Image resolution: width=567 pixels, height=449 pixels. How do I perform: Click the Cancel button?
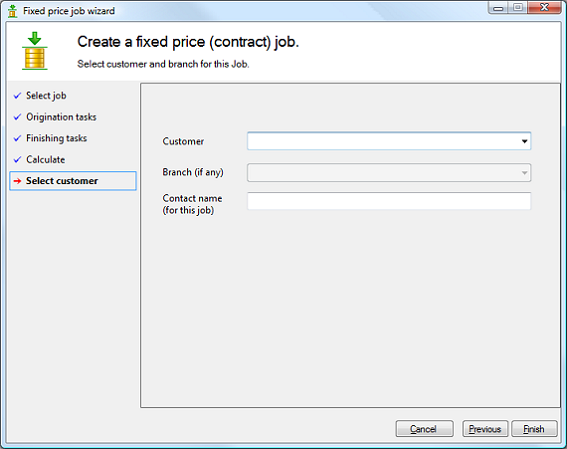pyautogui.click(x=425, y=429)
